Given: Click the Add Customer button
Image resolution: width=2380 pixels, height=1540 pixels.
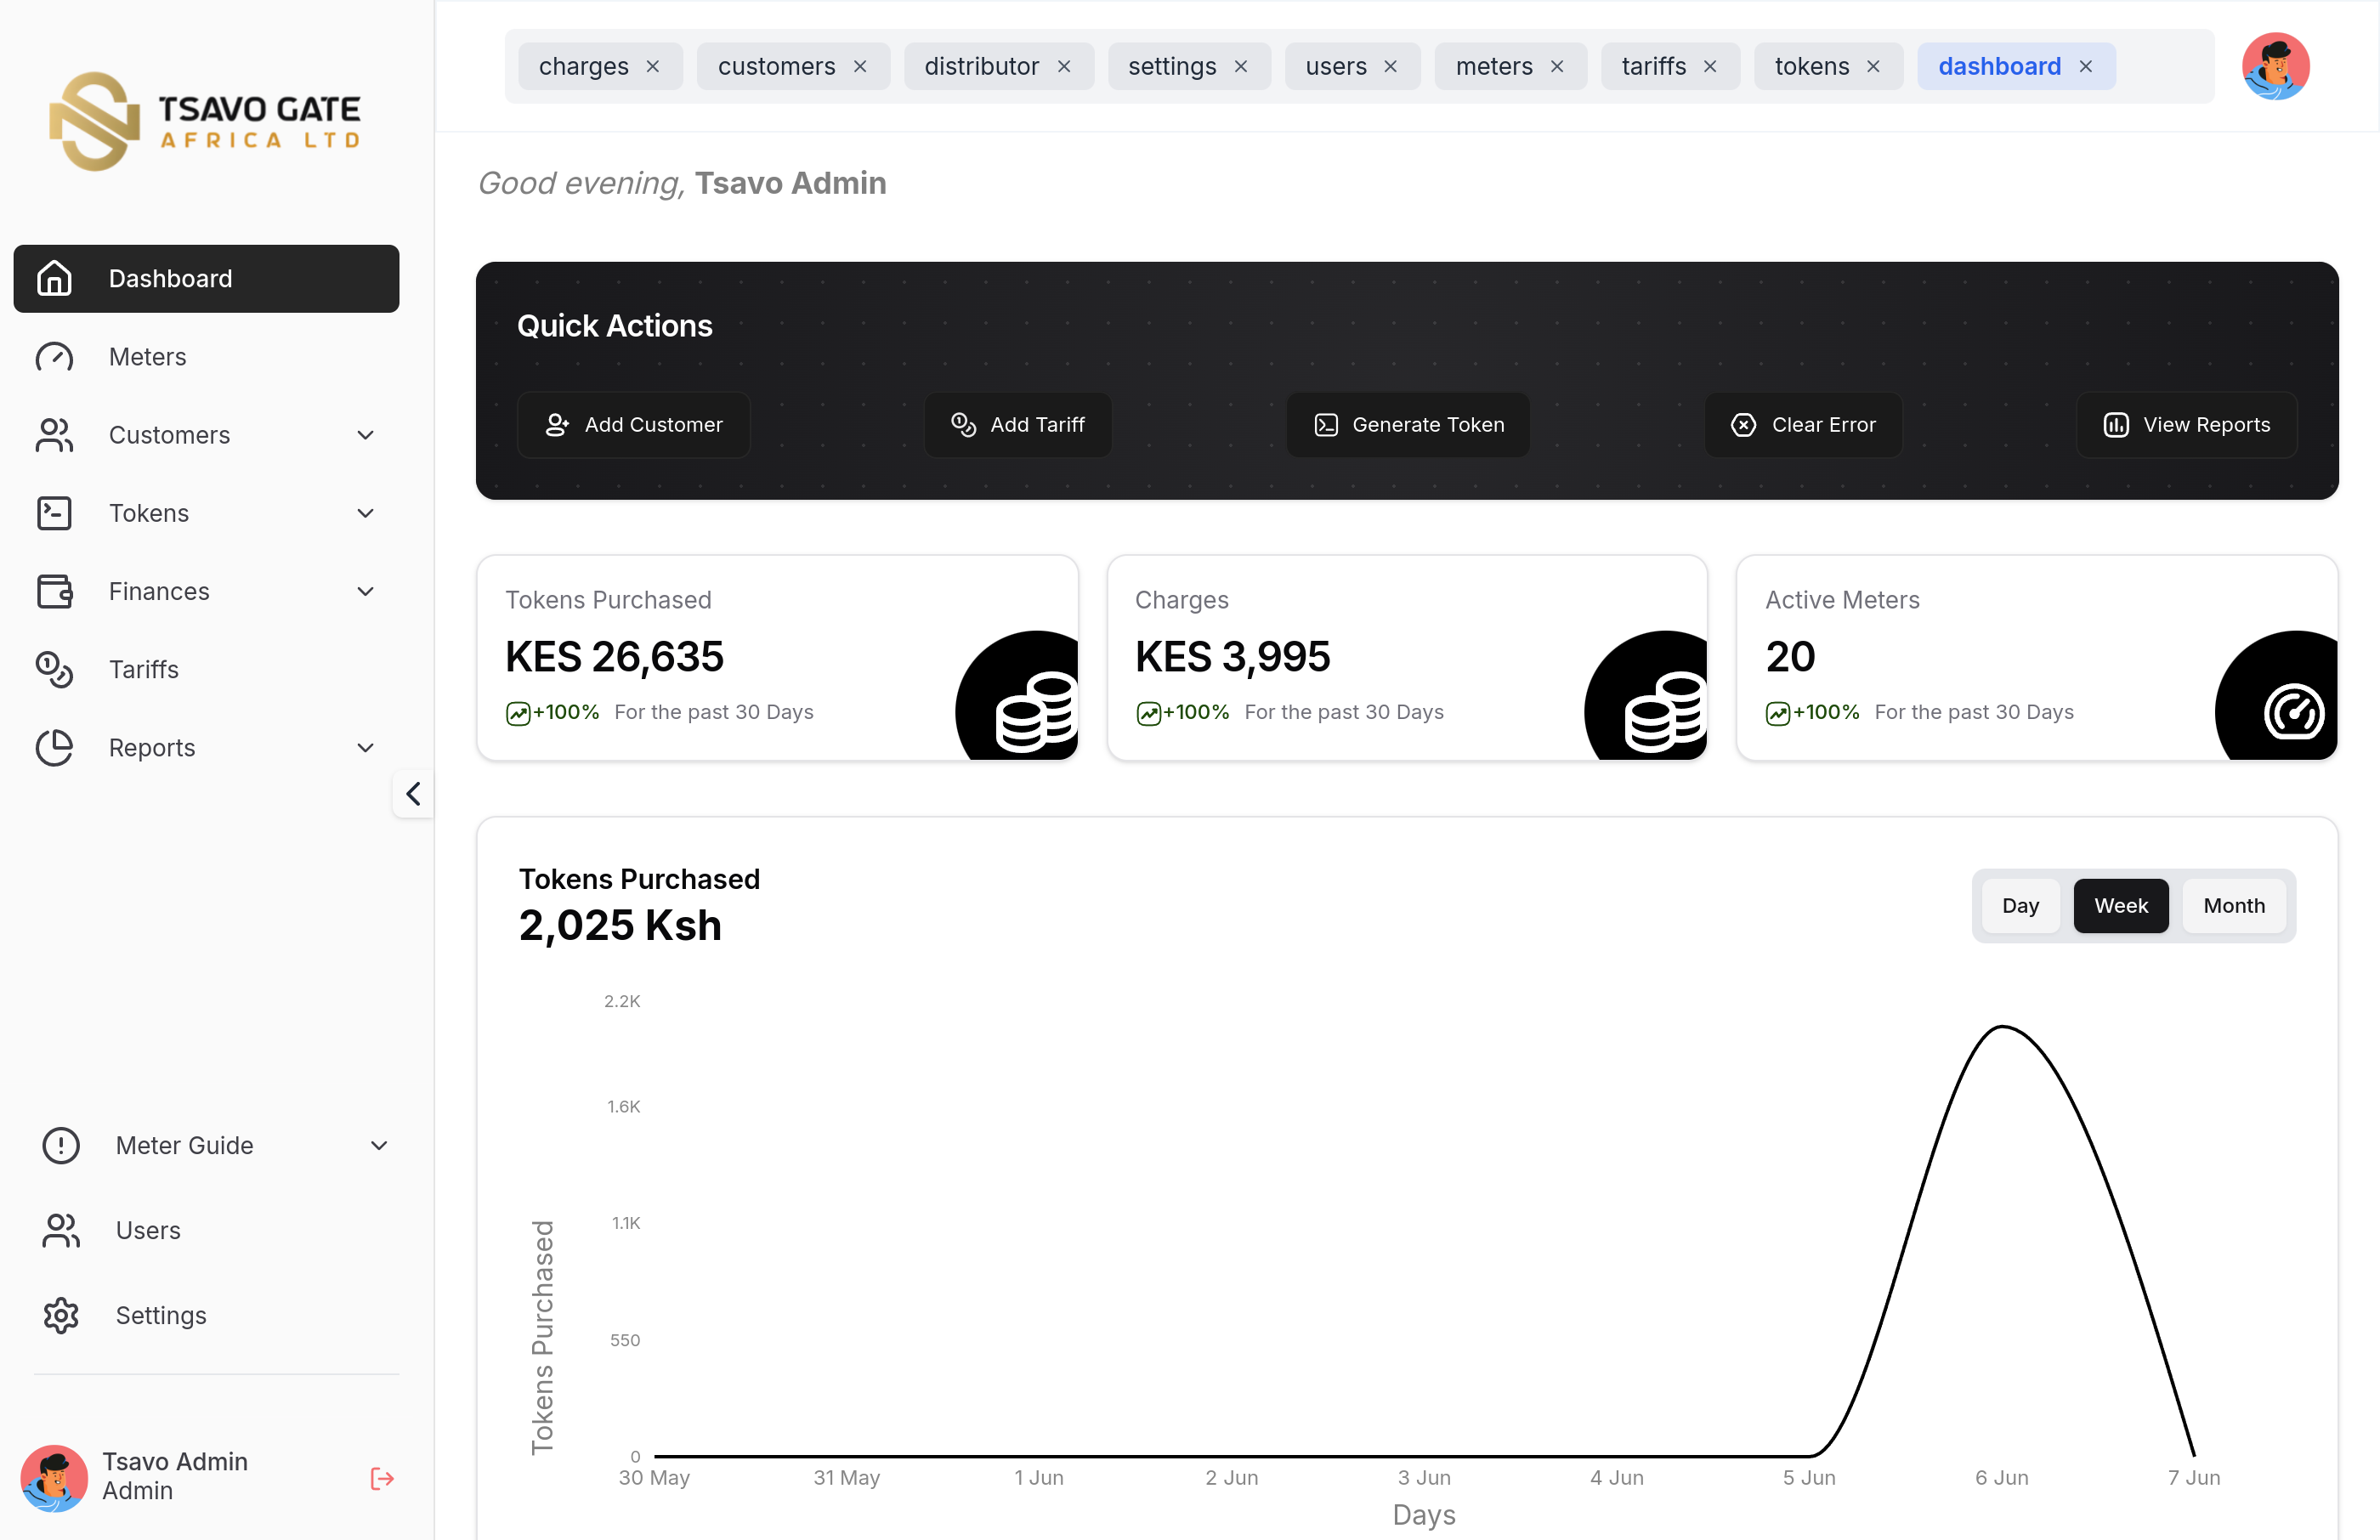Looking at the screenshot, I should click(x=633, y=425).
